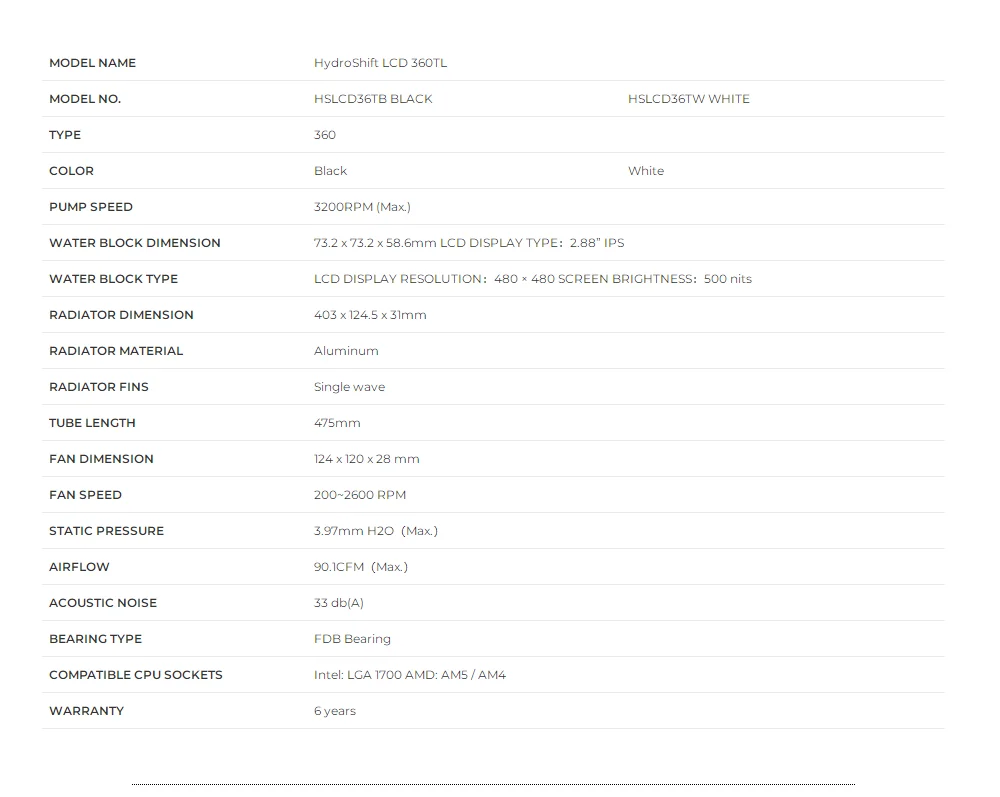
Task: Click the Single wave radiator fins value
Action: [349, 387]
